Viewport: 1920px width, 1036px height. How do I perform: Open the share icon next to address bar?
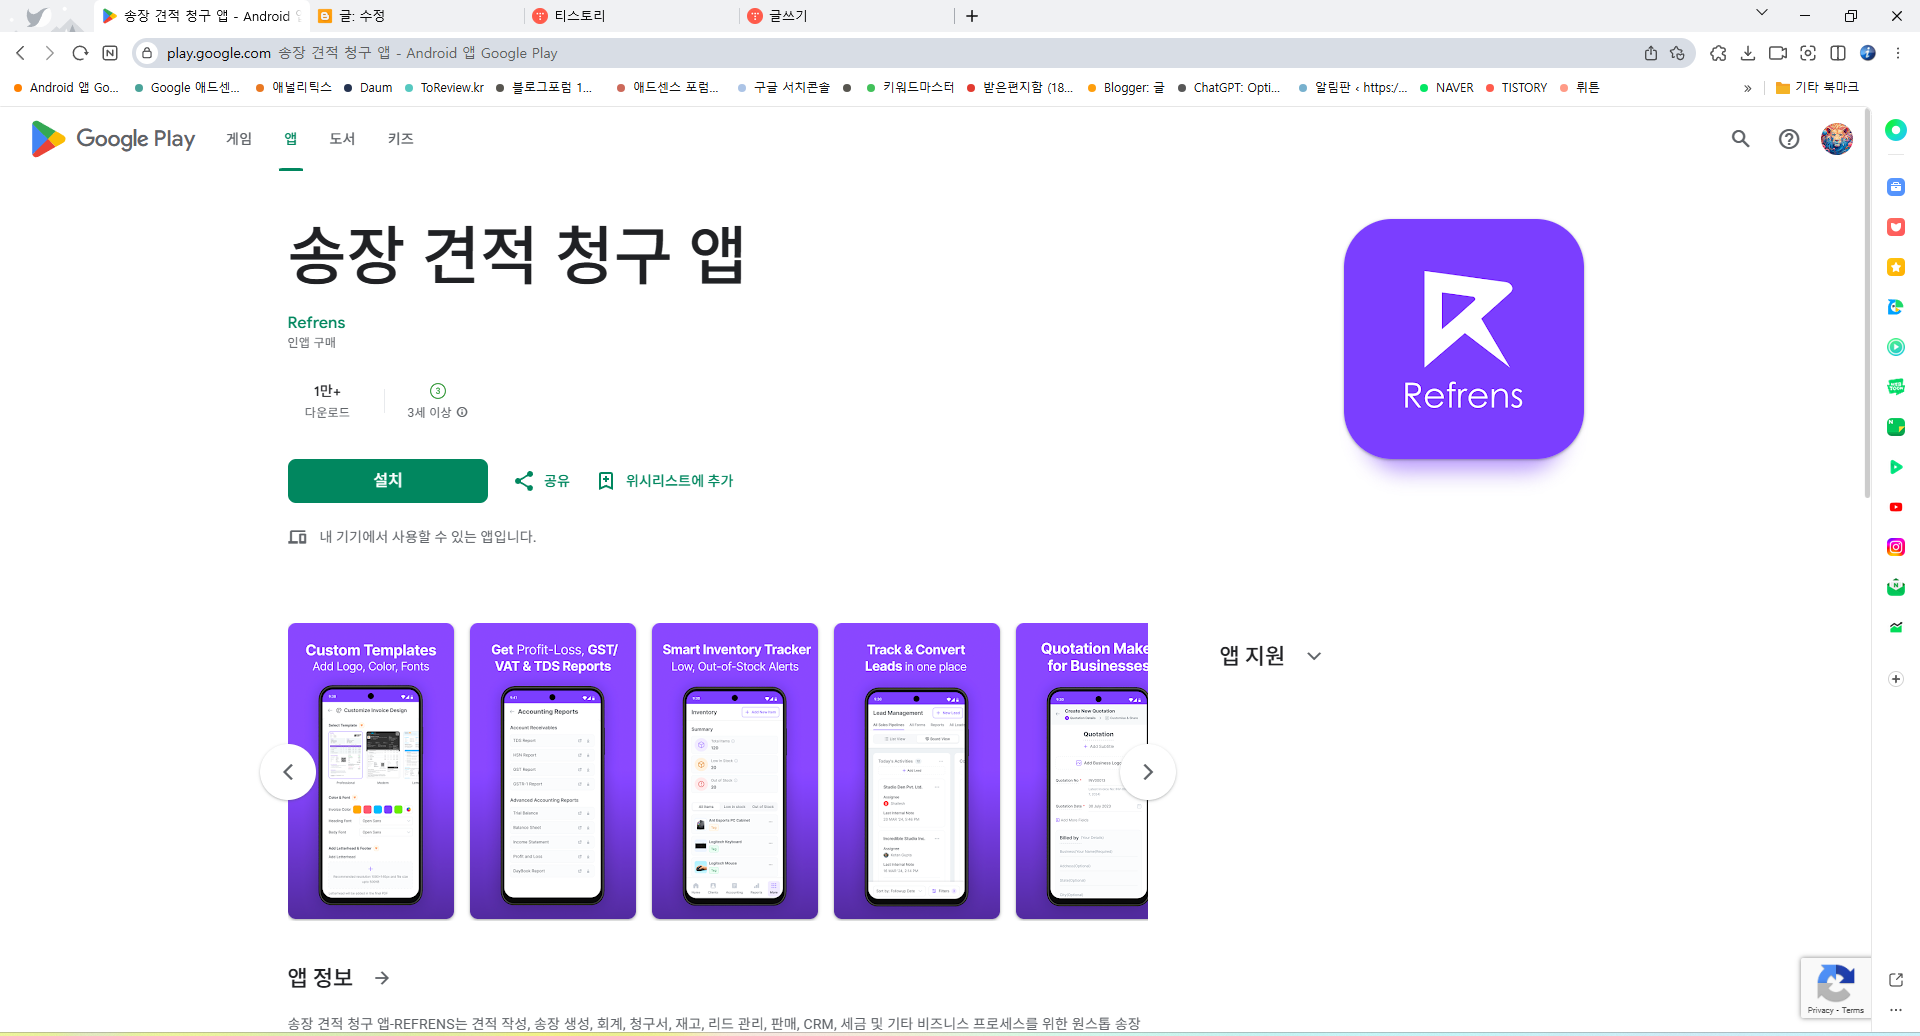coord(1651,53)
